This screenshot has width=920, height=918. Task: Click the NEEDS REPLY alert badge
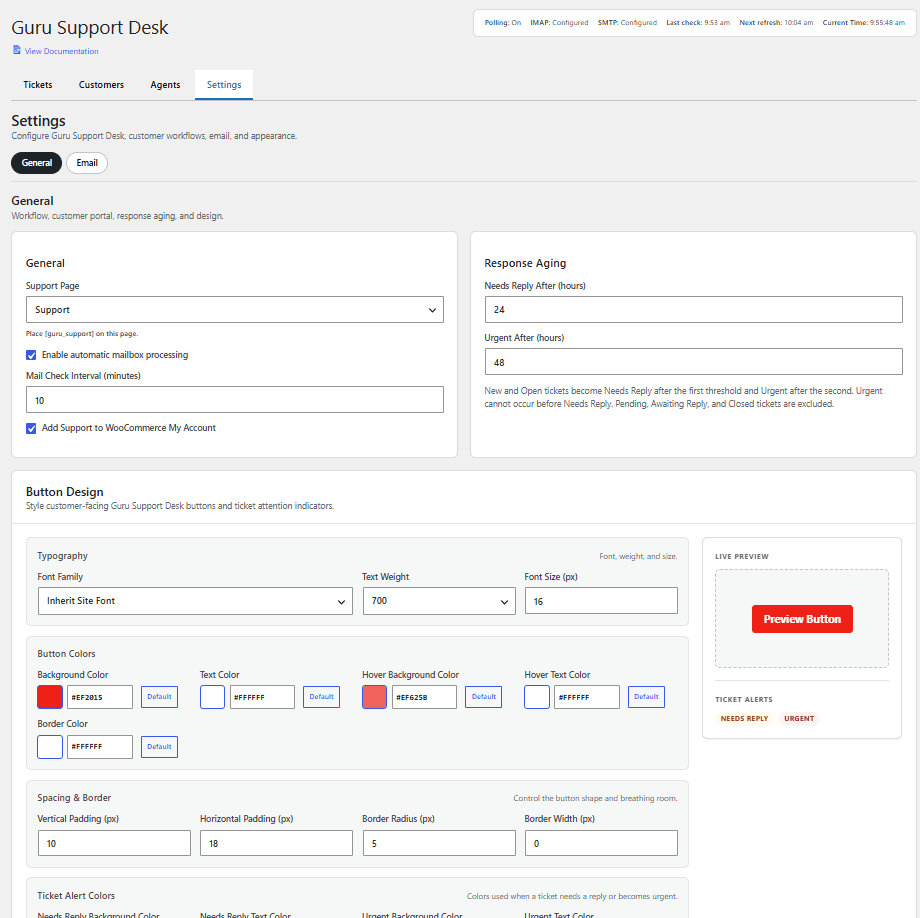744,719
